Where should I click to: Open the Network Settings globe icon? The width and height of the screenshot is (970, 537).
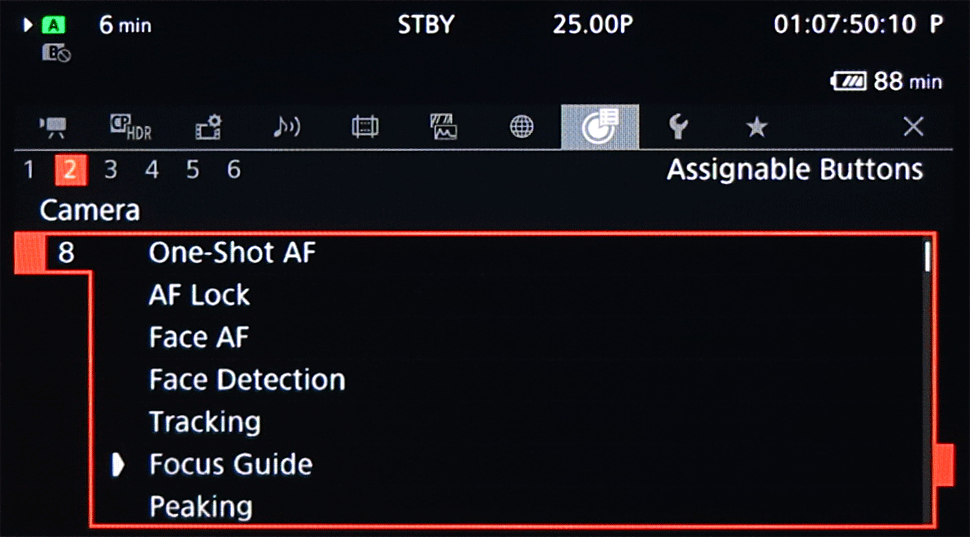tap(521, 127)
